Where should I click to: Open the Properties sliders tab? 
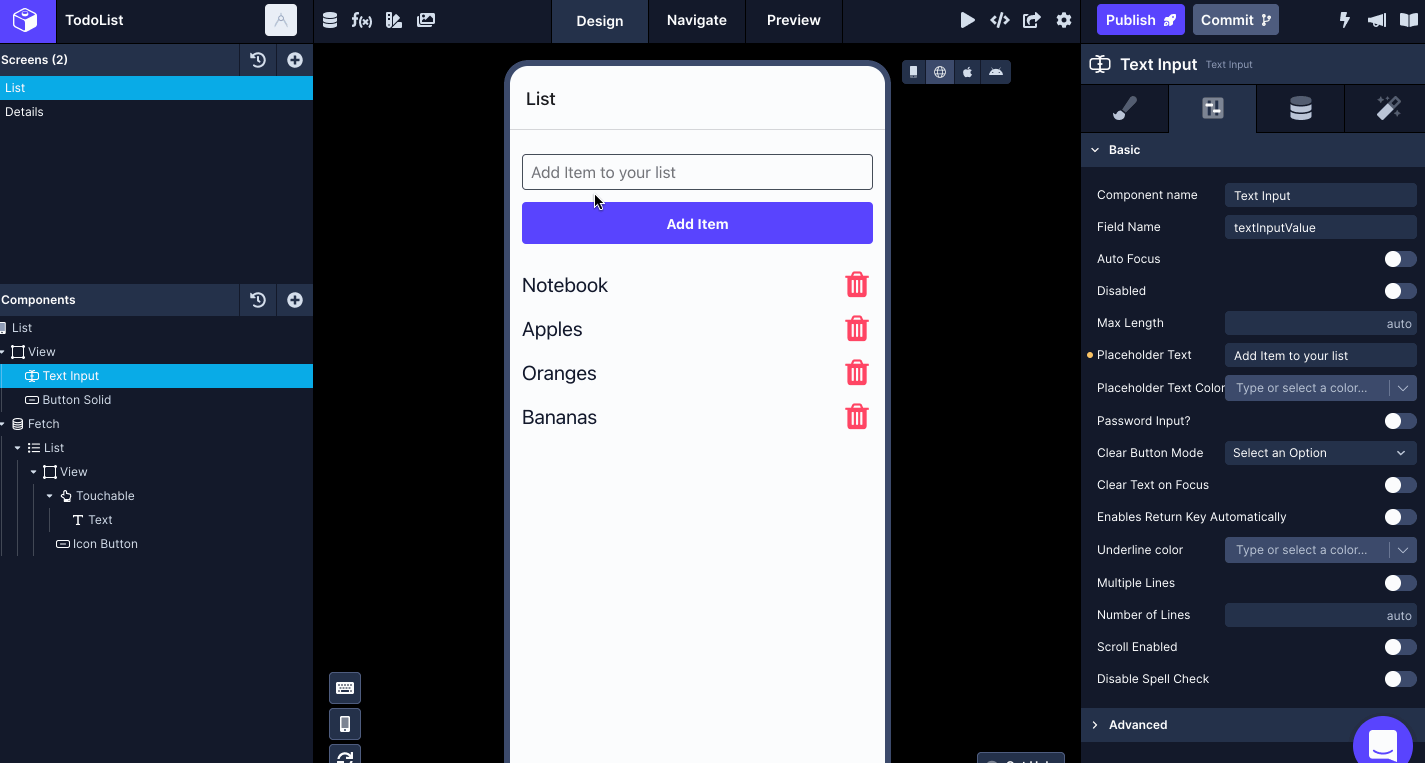[1212, 109]
